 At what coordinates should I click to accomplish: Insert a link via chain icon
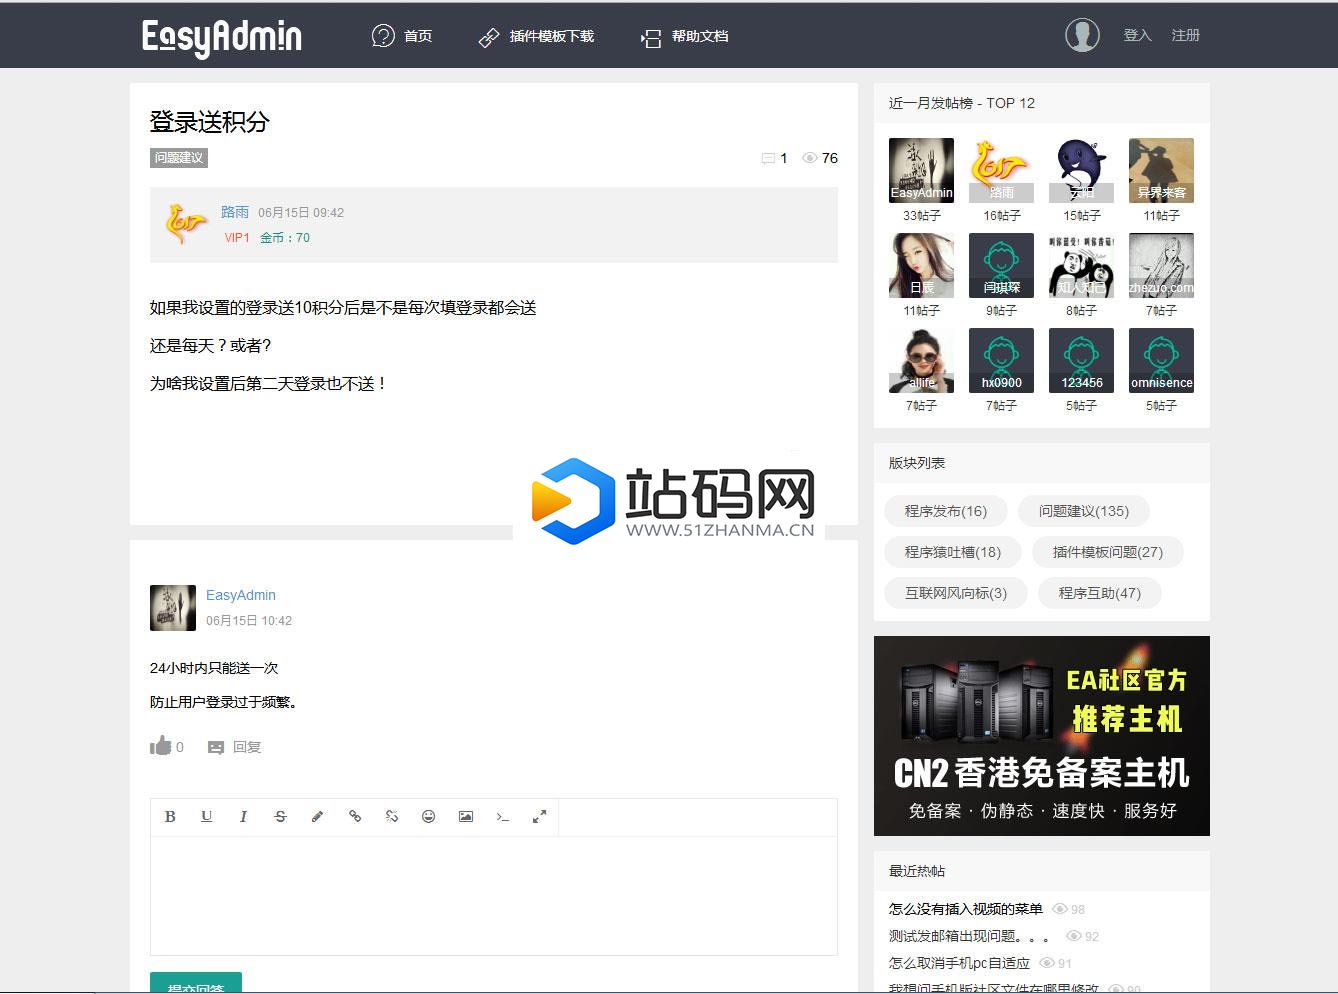point(354,816)
